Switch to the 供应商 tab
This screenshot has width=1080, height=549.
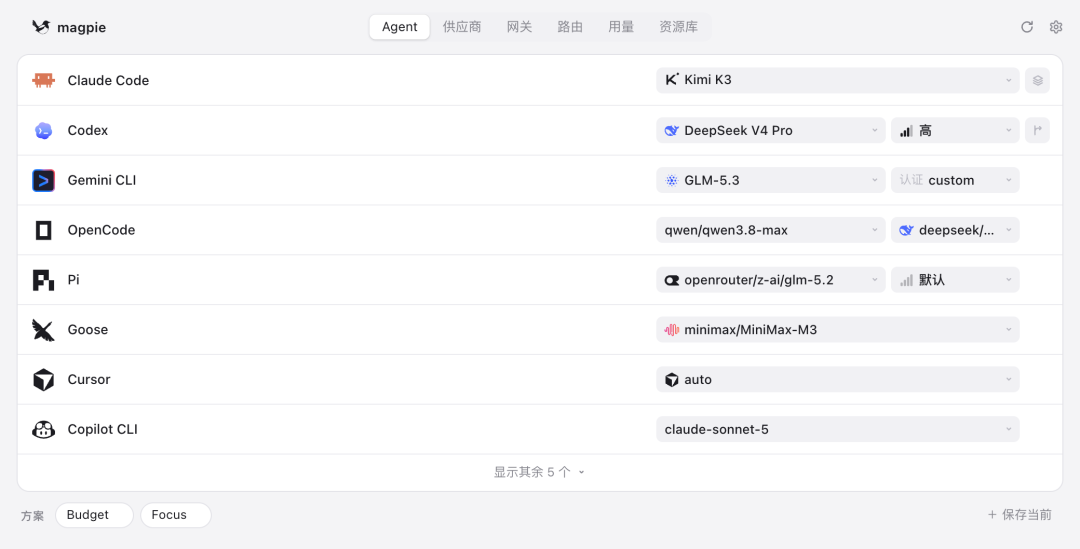pos(461,27)
